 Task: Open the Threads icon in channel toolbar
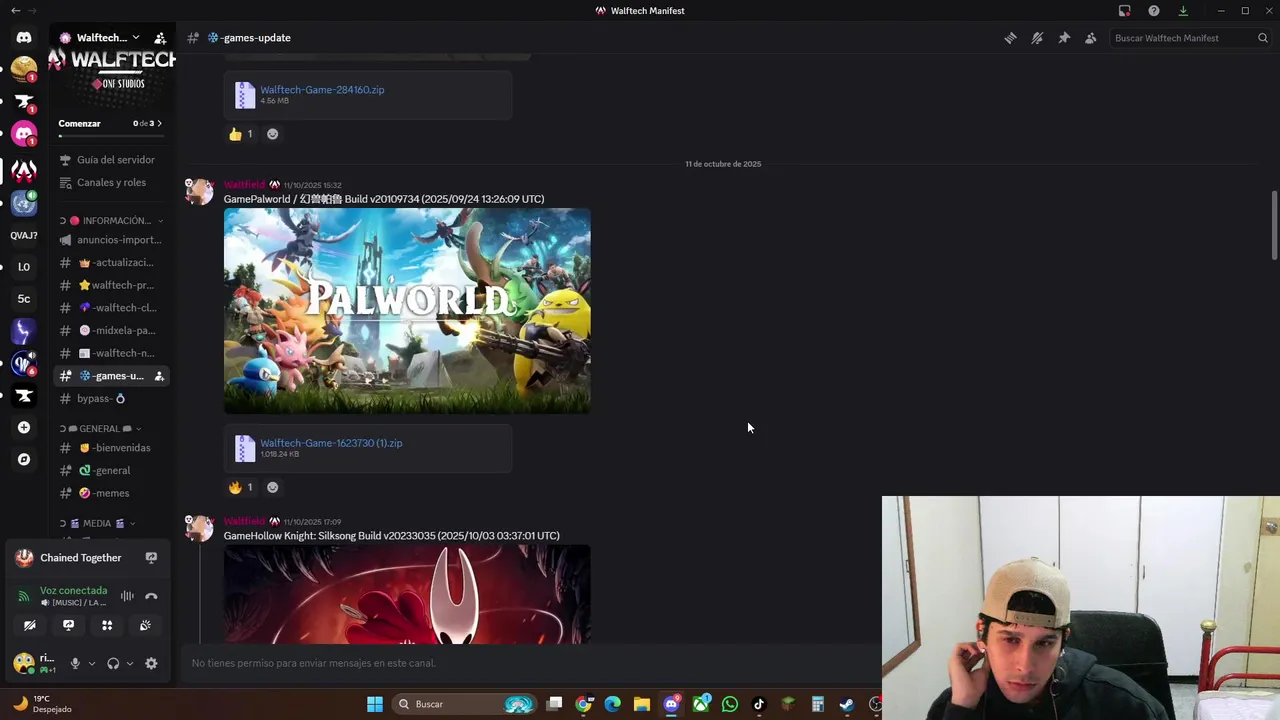[x=1010, y=38]
